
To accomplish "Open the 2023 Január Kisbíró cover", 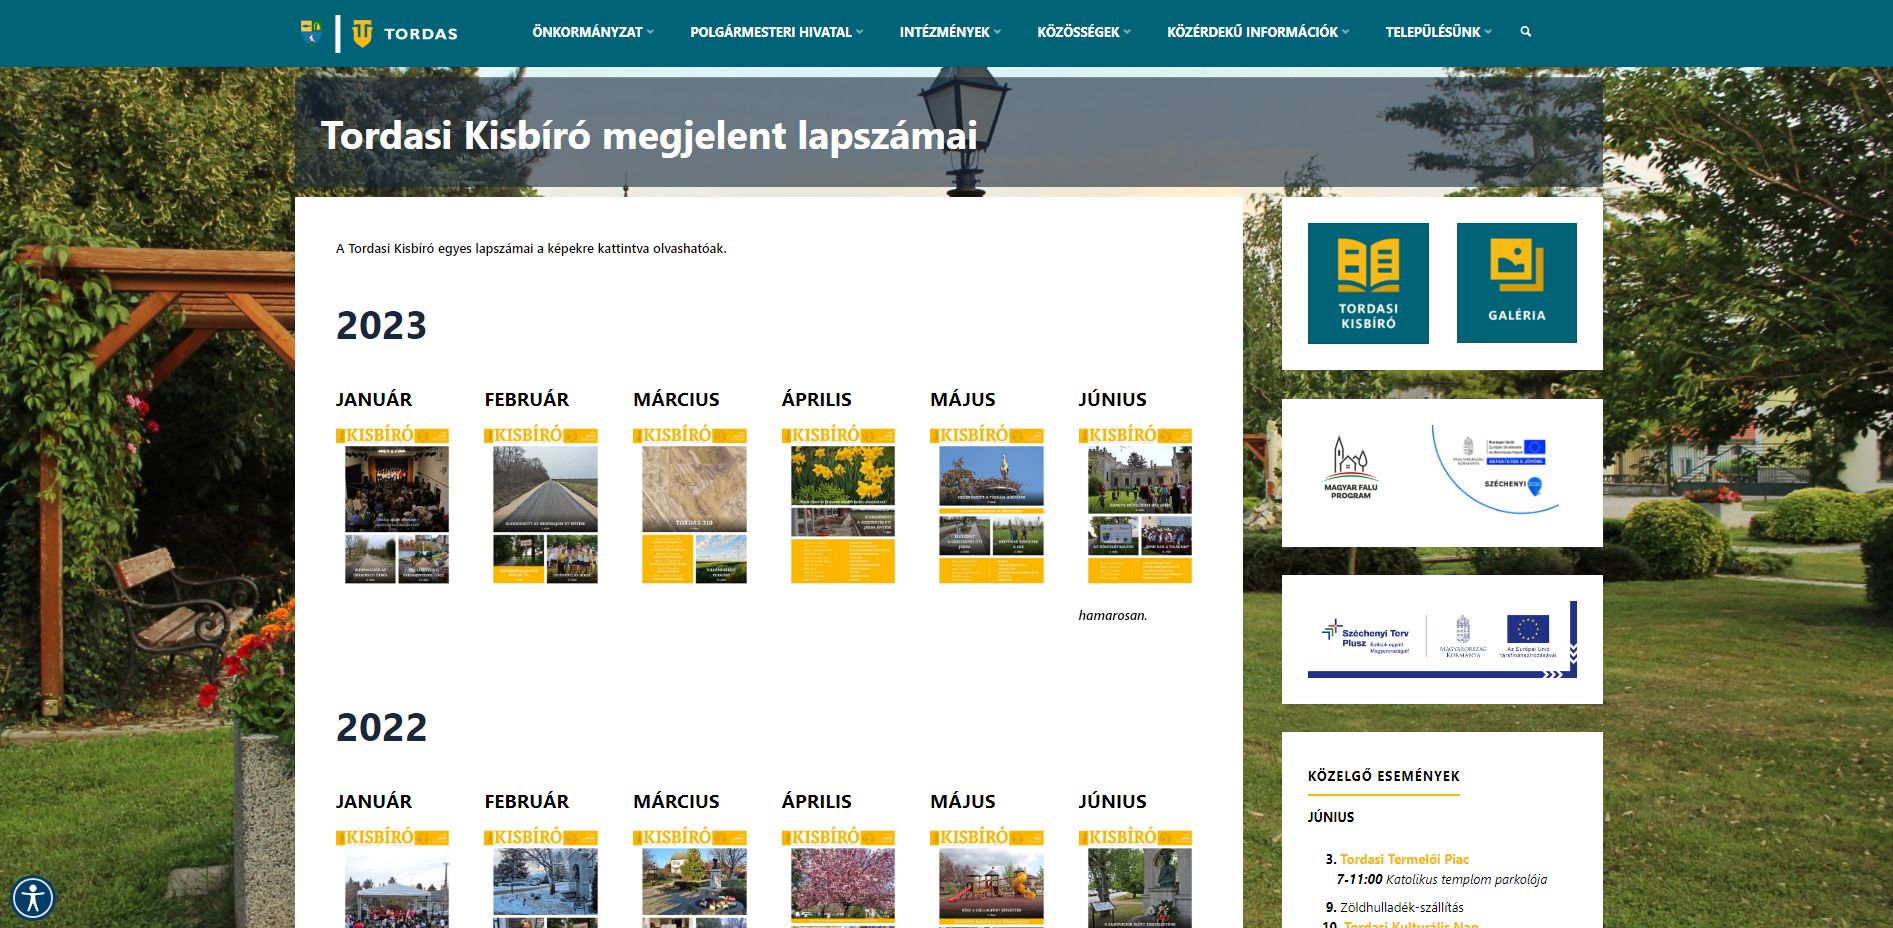I will [392, 505].
